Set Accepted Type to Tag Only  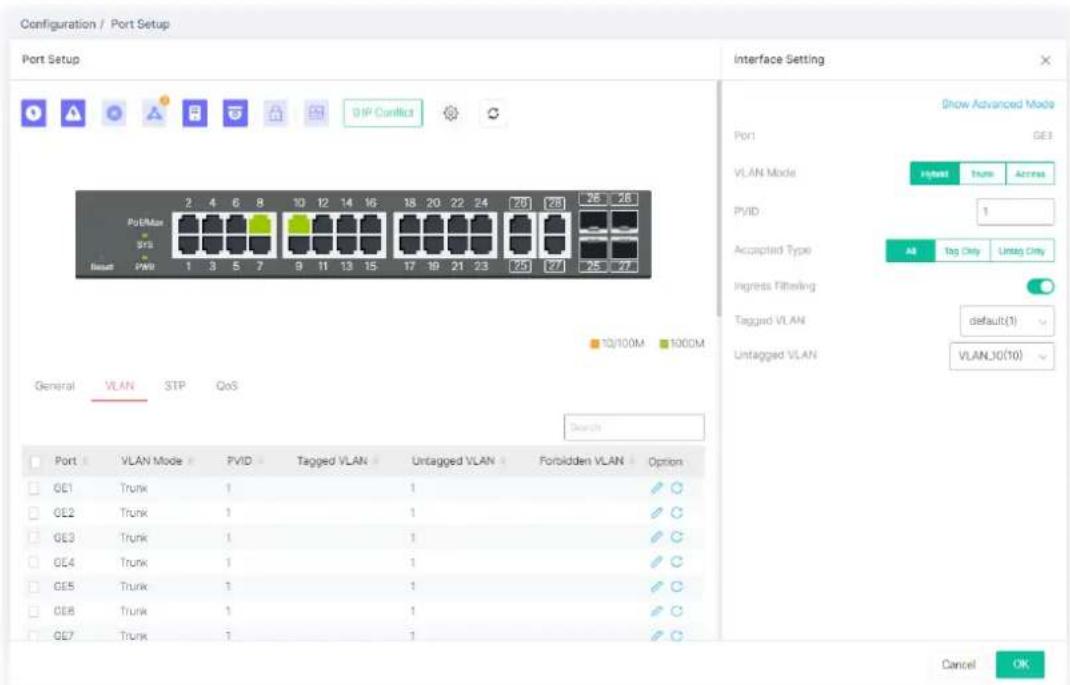962,251
